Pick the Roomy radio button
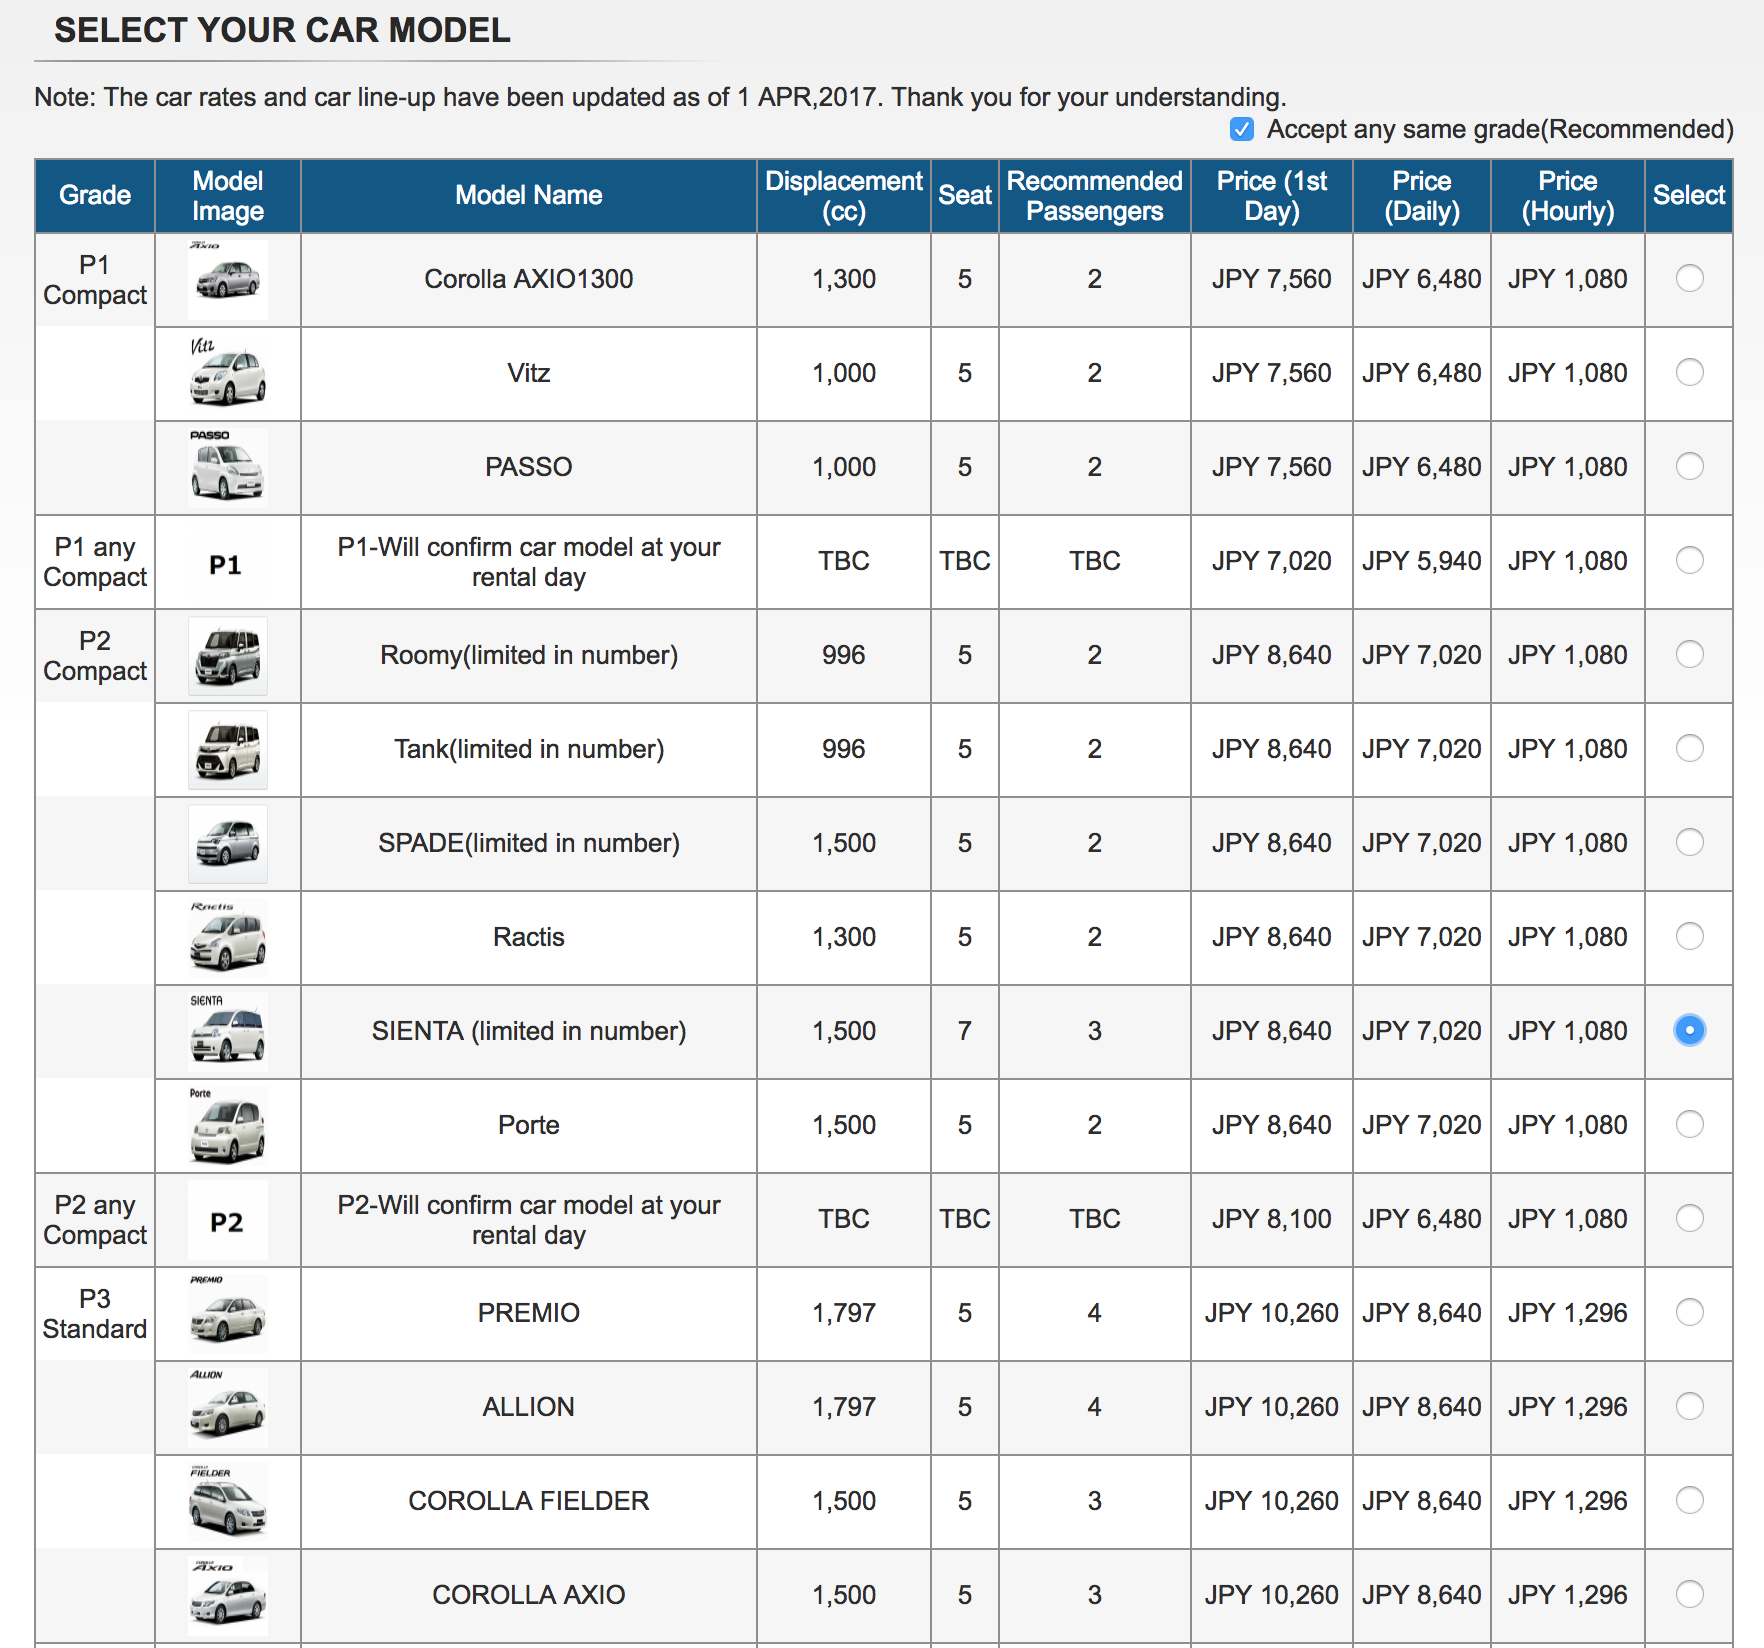Viewport: 1764px width, 1648px height. [x=1689, y=654]
